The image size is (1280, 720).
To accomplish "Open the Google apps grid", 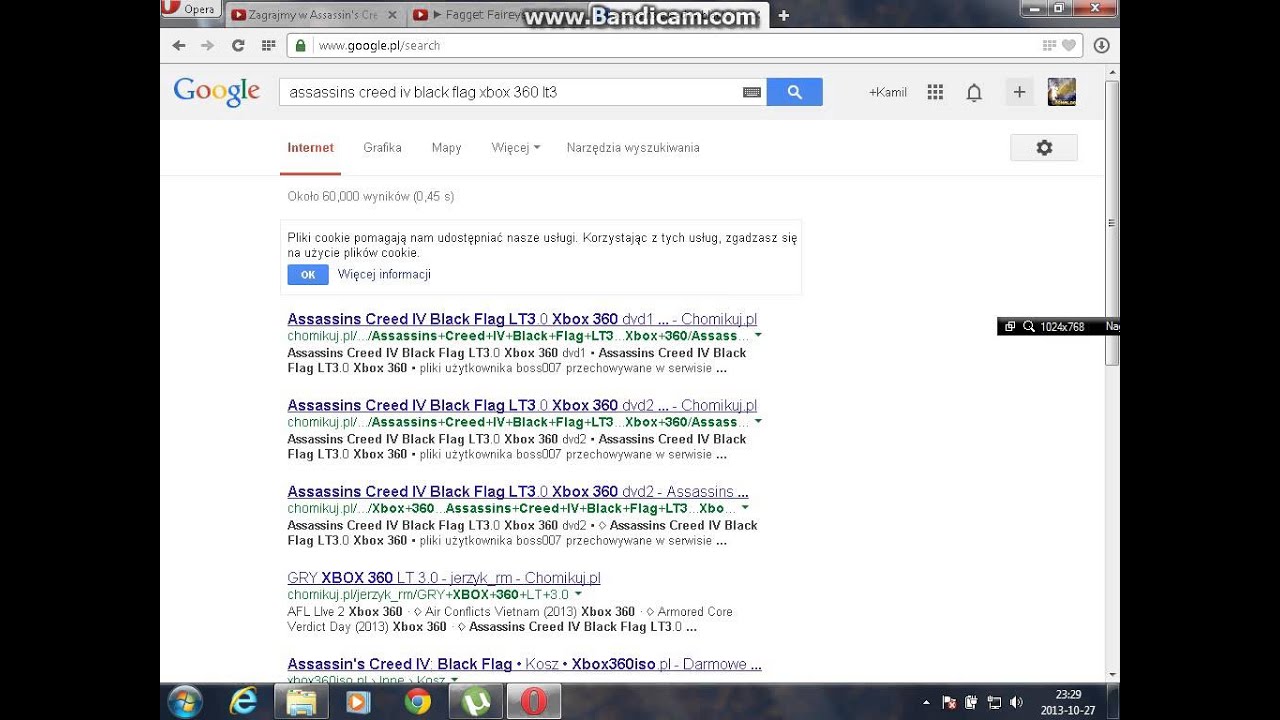I will click(x=935, y=92).
